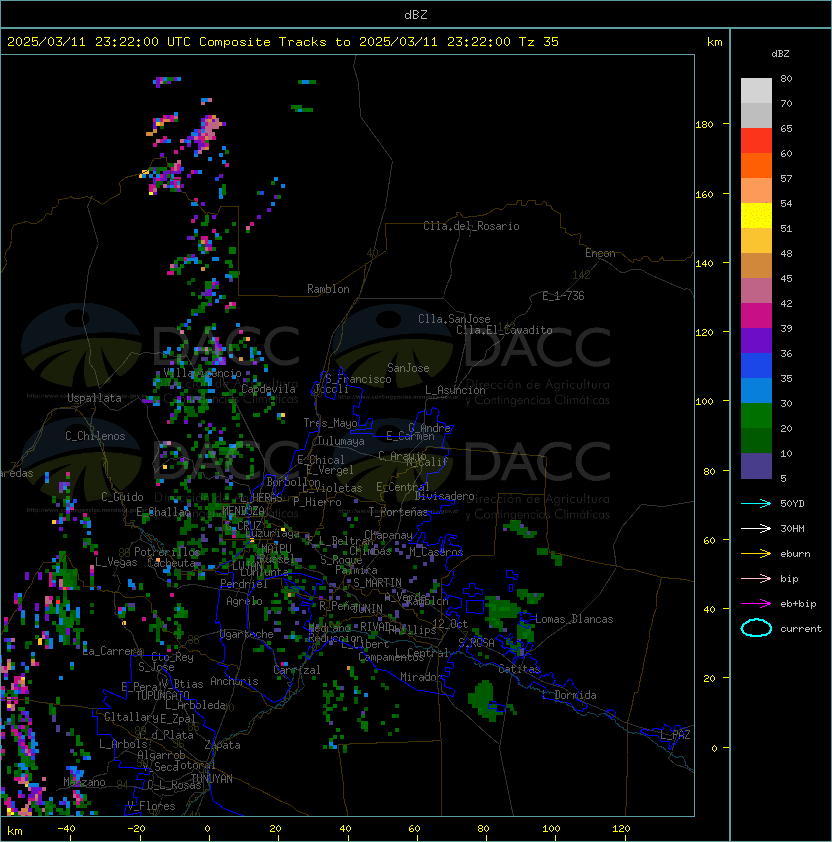This screenshot has width=832, height=842.
Task: Click the Uspallata place label
Action: pyautogui.click(x=94, y=398)
